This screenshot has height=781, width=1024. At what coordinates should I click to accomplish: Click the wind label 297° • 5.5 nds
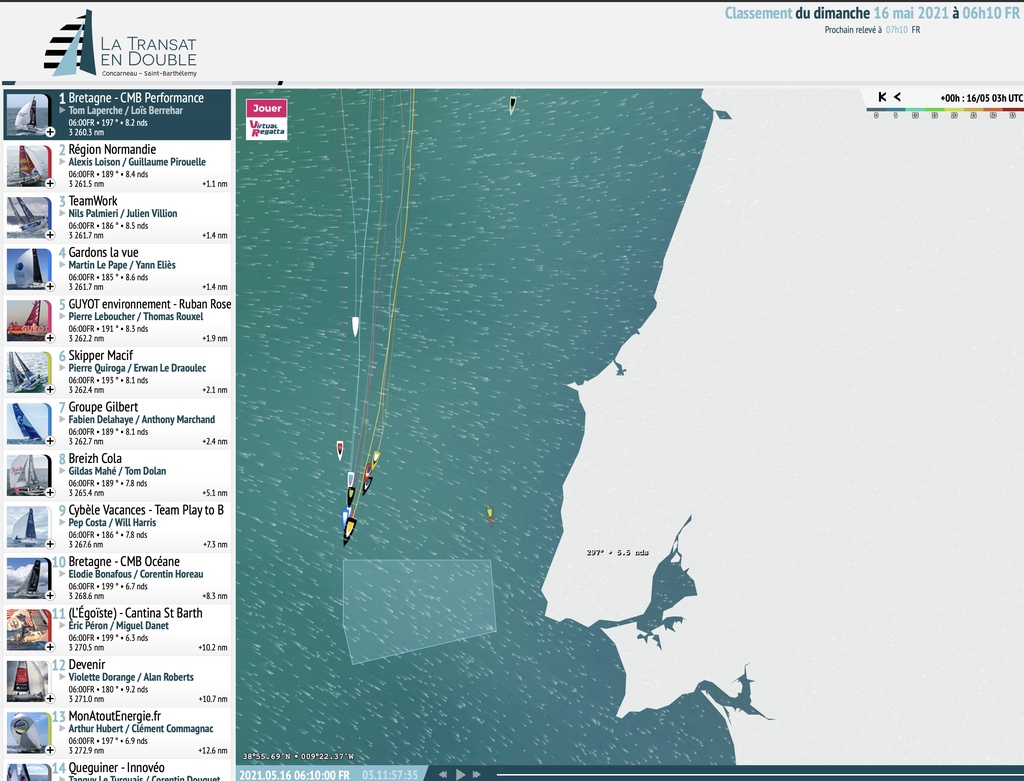(617, 552)
